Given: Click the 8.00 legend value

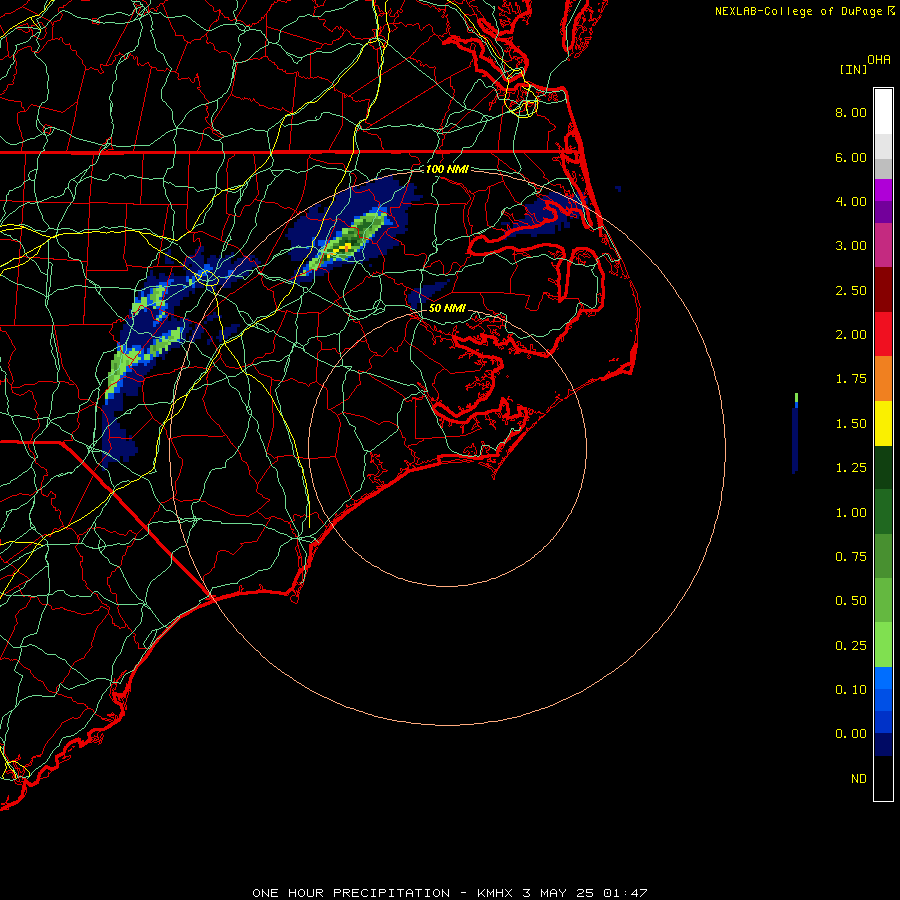Looking at the screenshot, I should [851, 112].
